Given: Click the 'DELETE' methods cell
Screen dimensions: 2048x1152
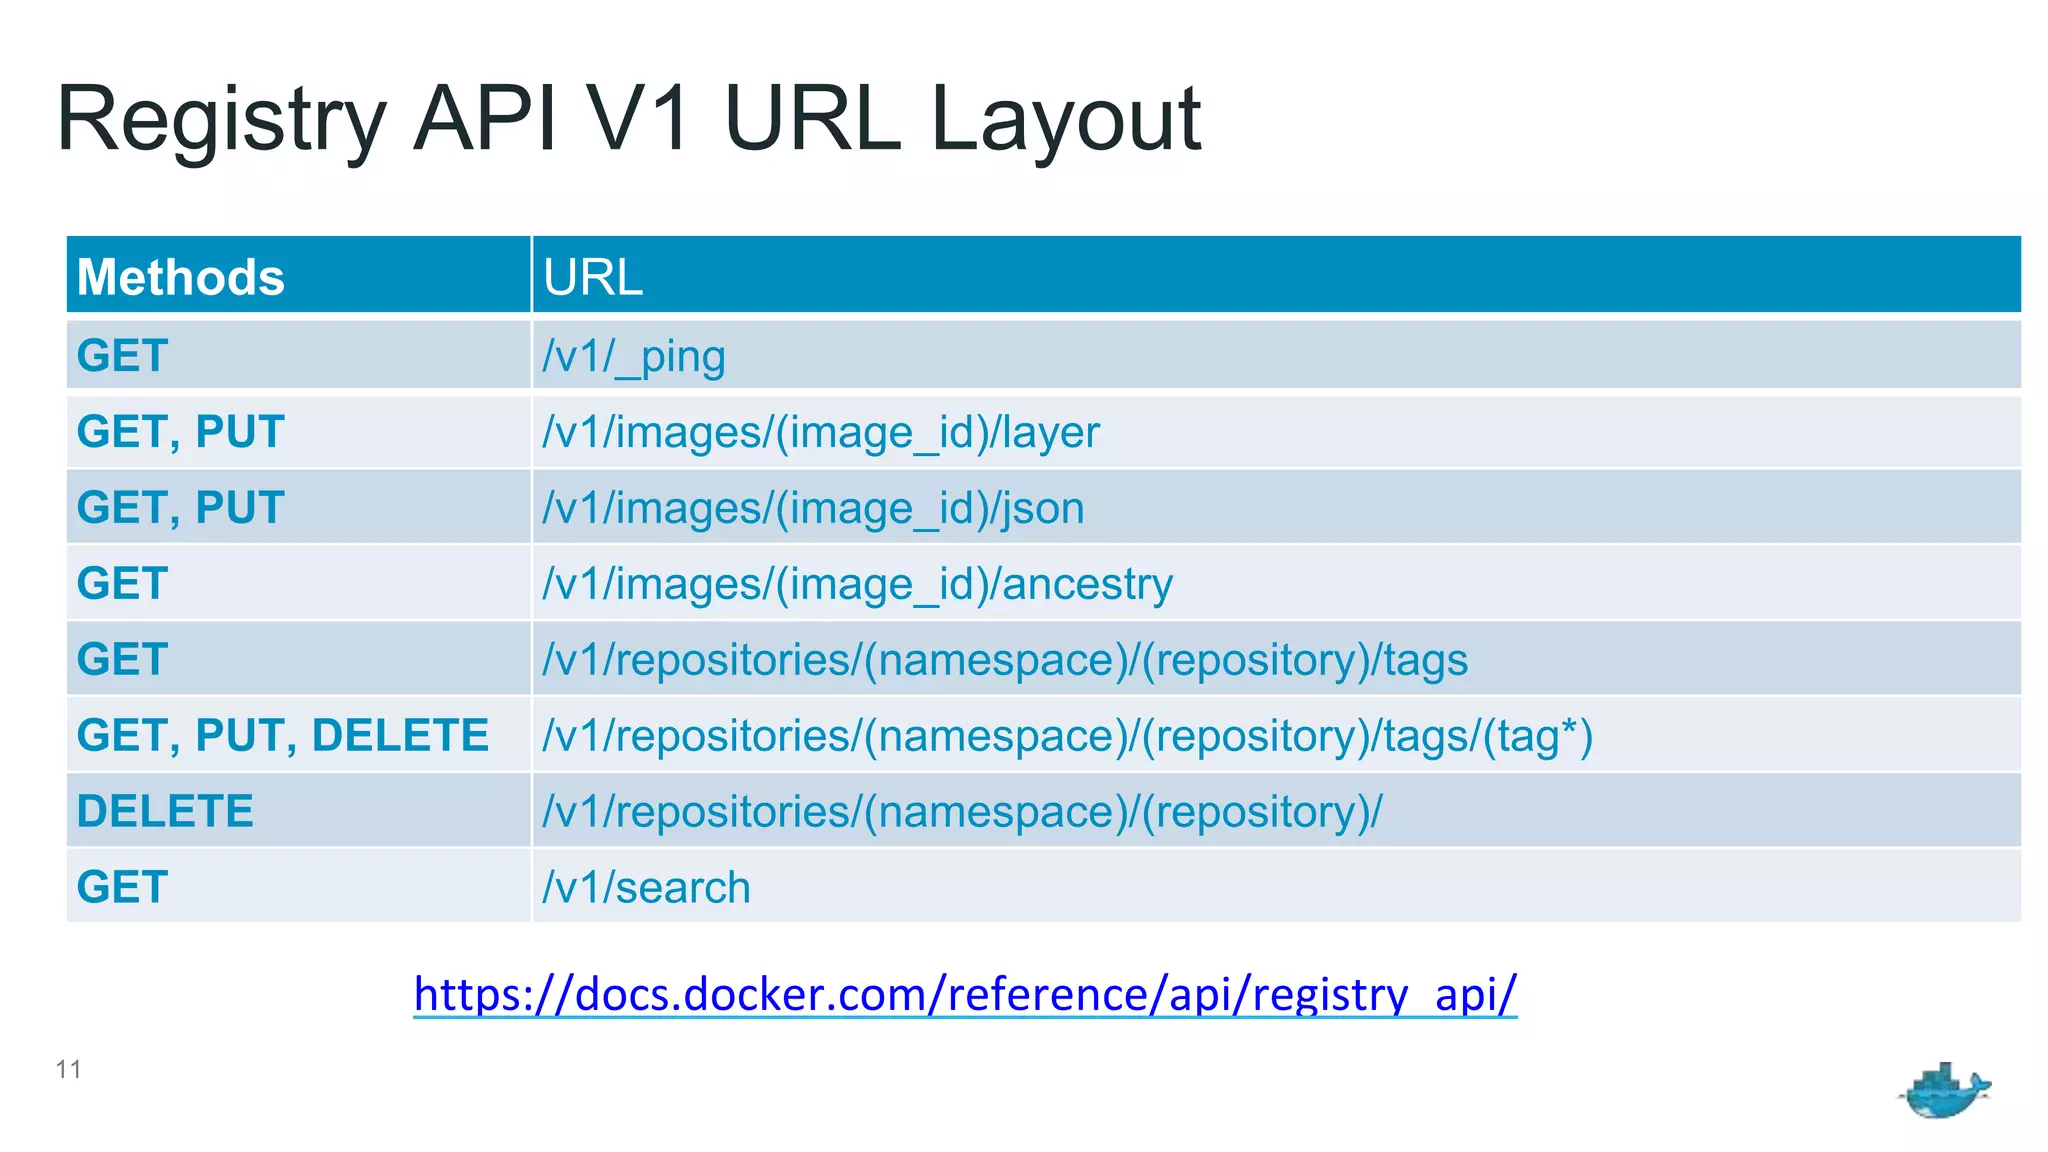Looking at the screenshot, I should pos(298,811).
